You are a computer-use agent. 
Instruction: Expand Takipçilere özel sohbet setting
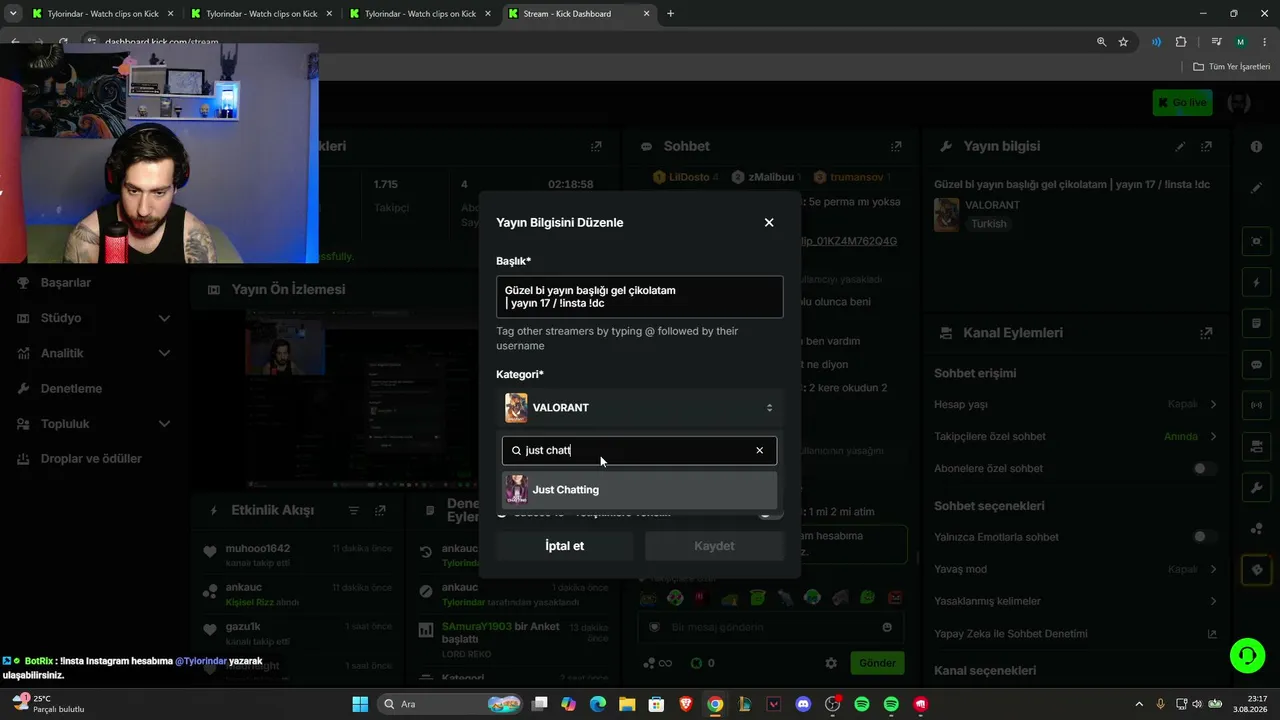point(1076,437)
